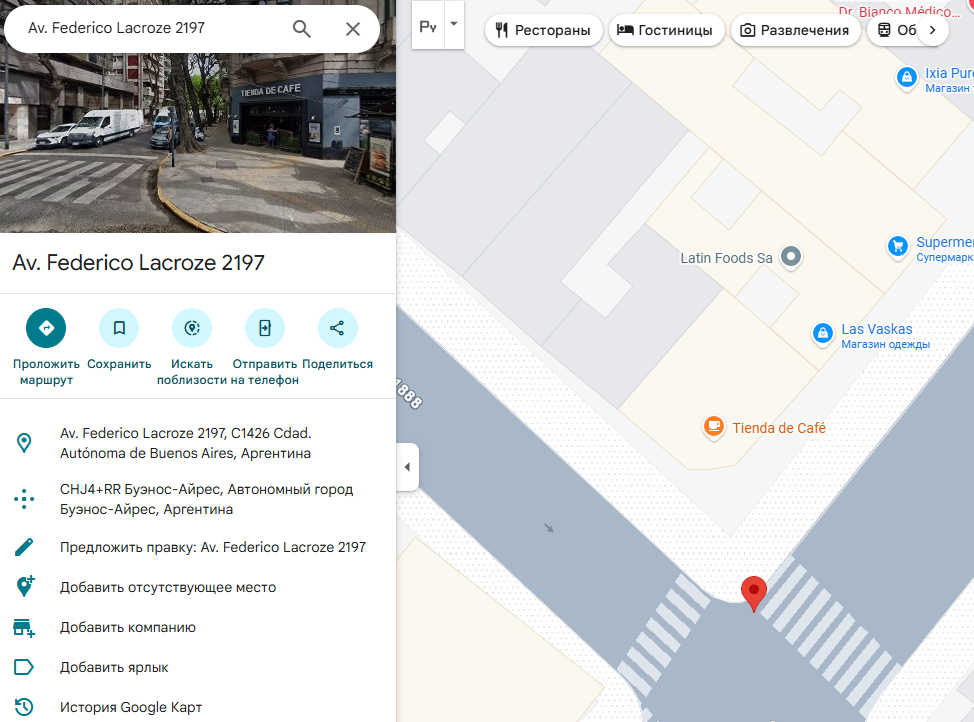This screenshot has height=722, width=974.
Task: Click the add missing place pin icon
Action: [x=25, y=587]
